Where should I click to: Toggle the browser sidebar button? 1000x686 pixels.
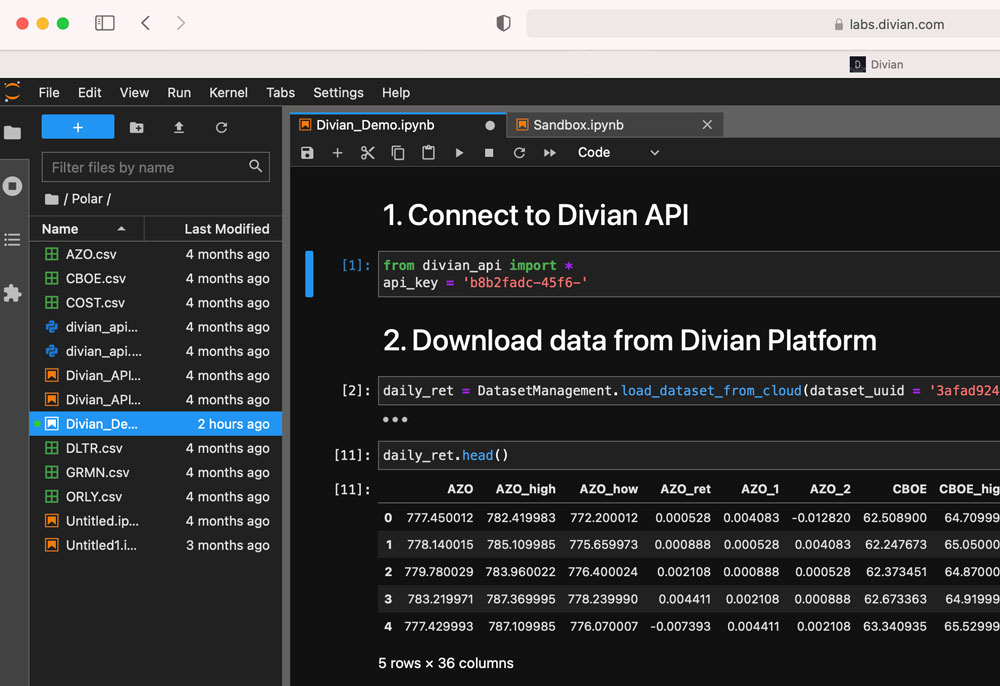(105, 24)
